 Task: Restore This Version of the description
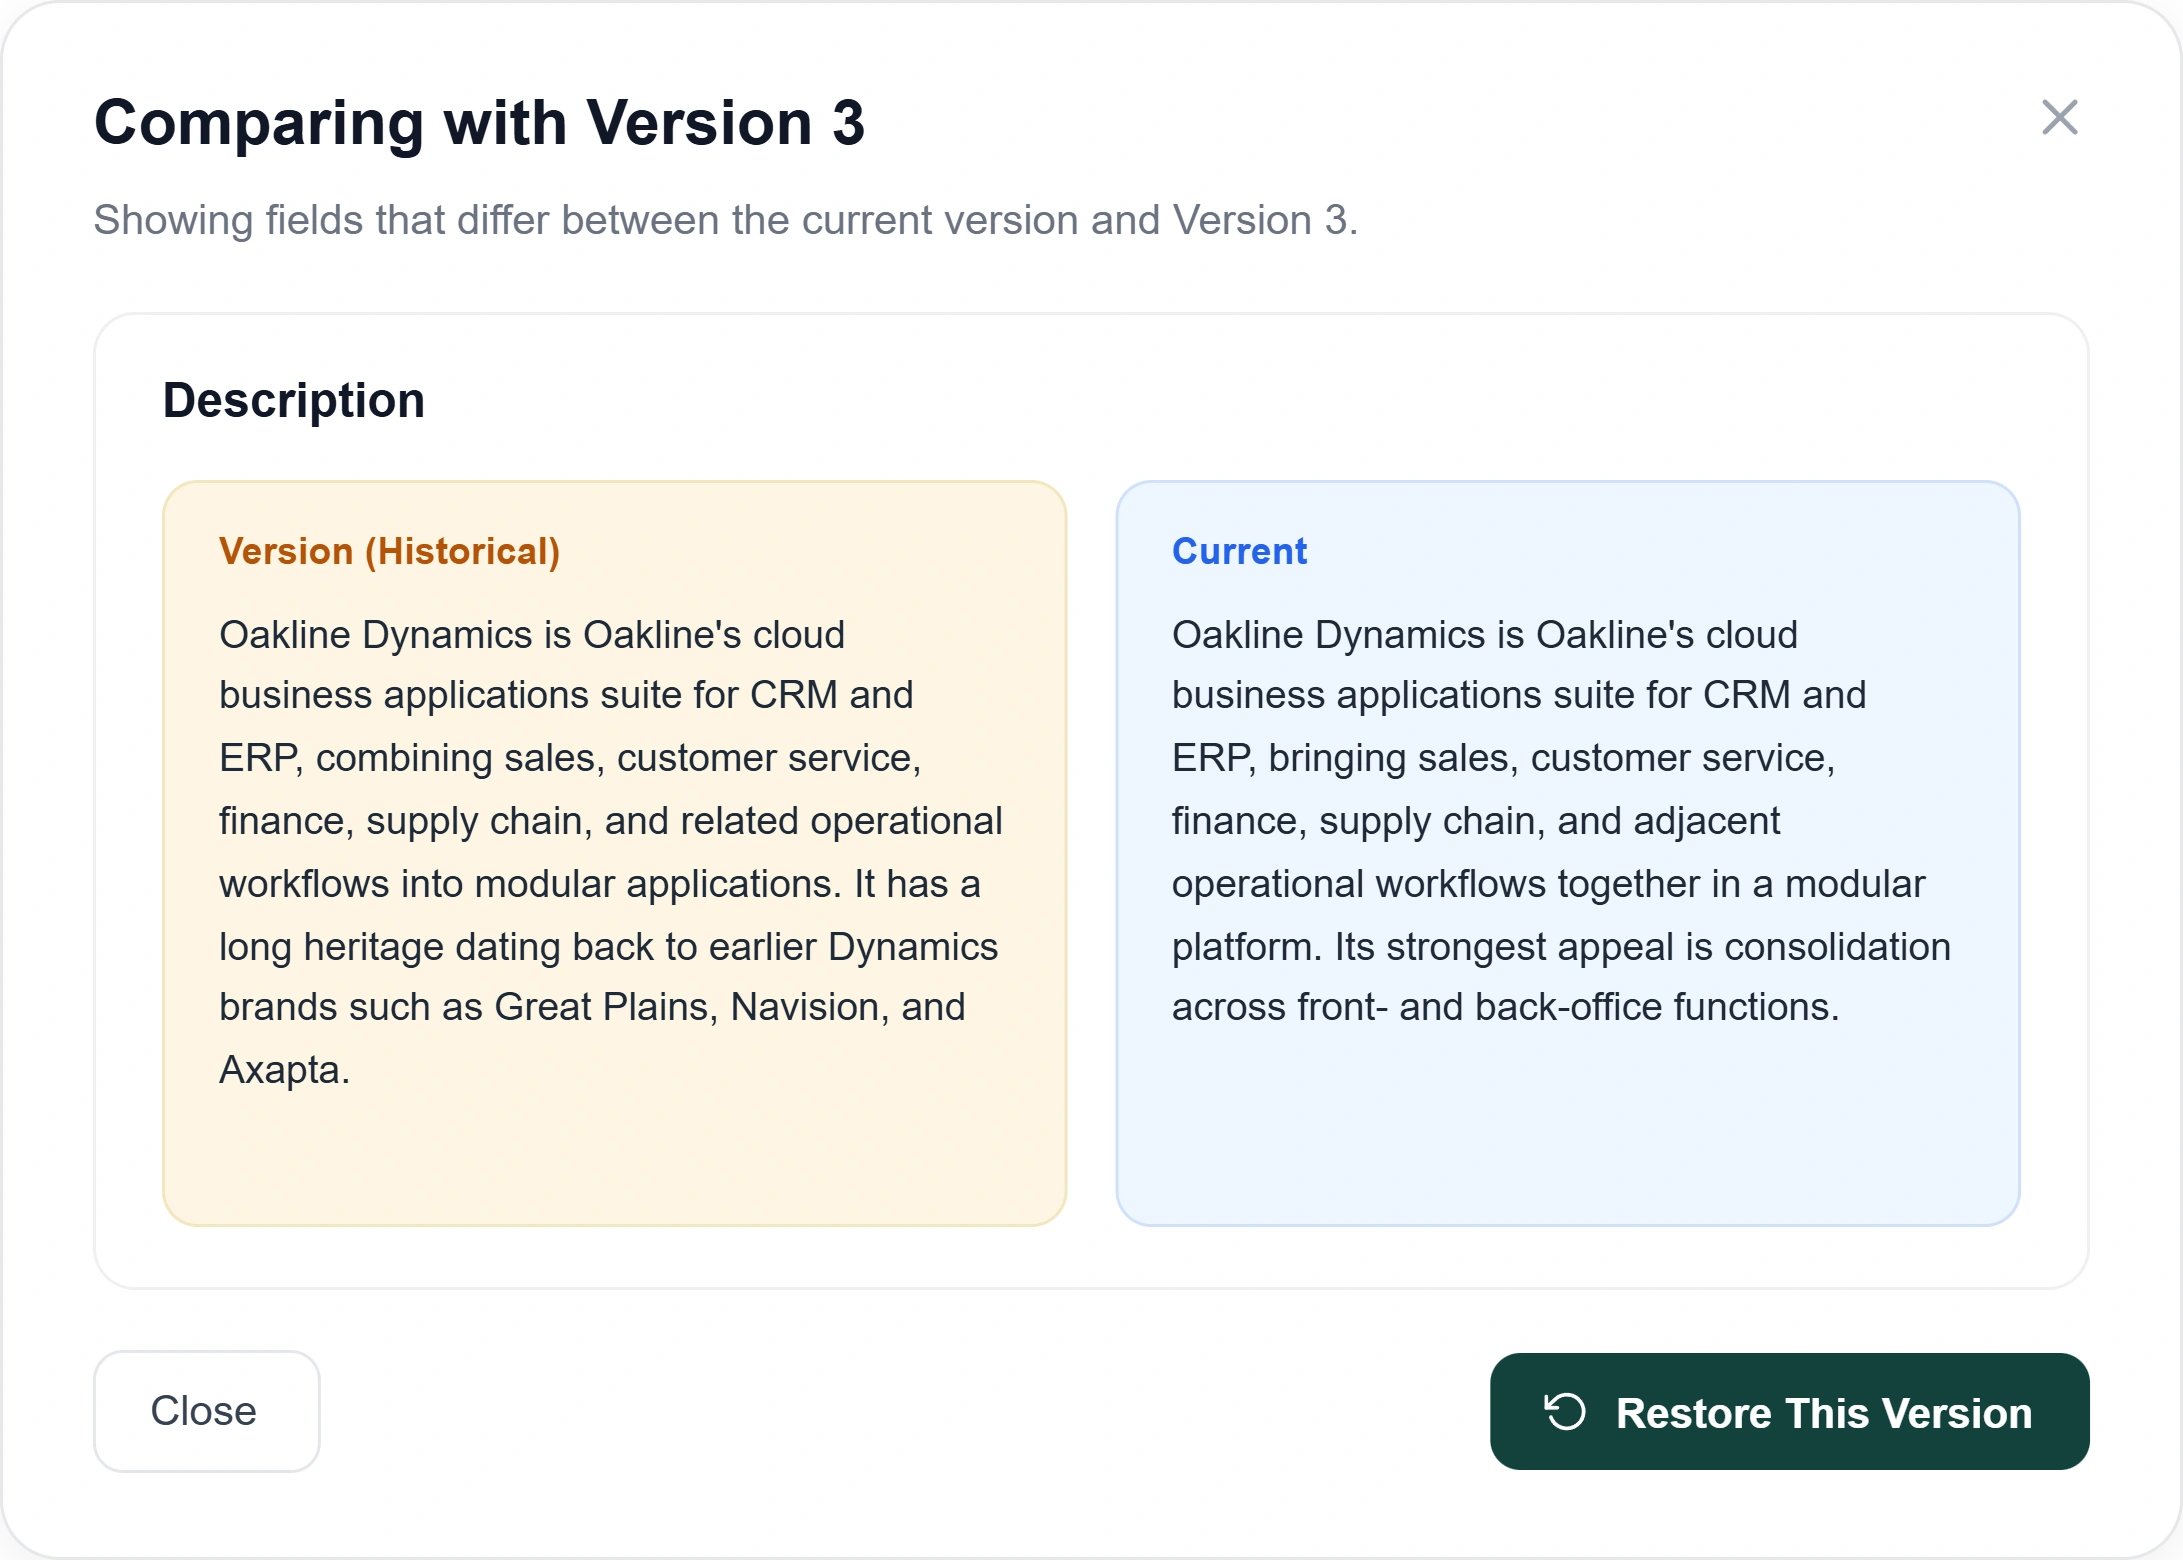(x=1789, y=1411)
